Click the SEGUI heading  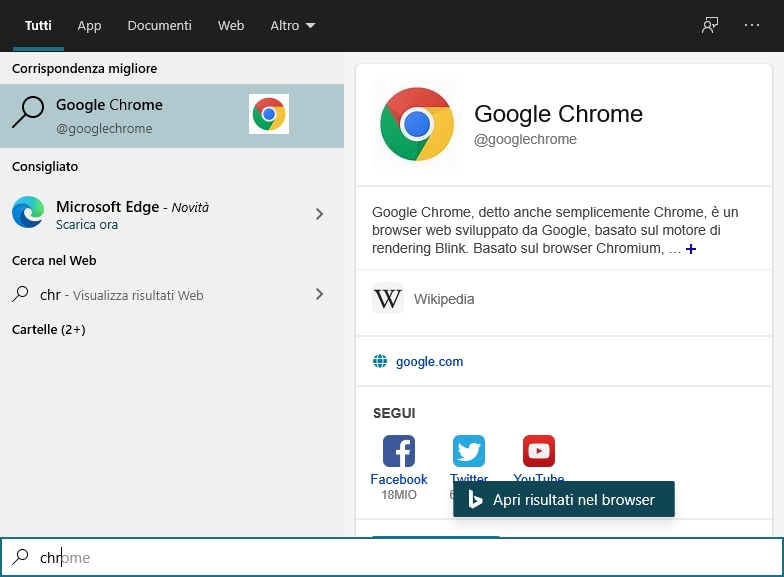coord(394,413)
